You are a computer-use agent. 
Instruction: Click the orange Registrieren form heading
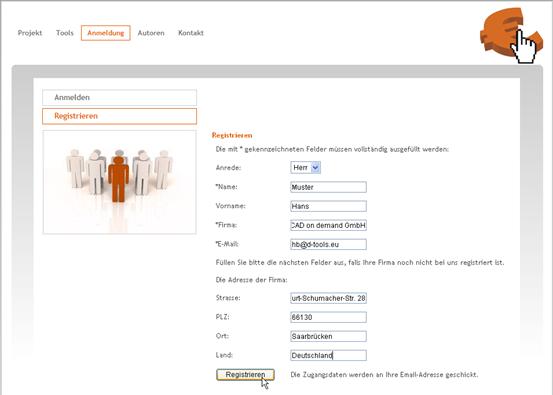tap(232, 135)
